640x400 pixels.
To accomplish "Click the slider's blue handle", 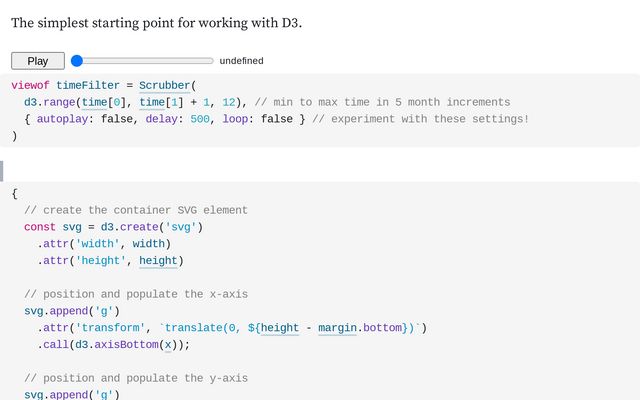I will click(x=77, y=61).
